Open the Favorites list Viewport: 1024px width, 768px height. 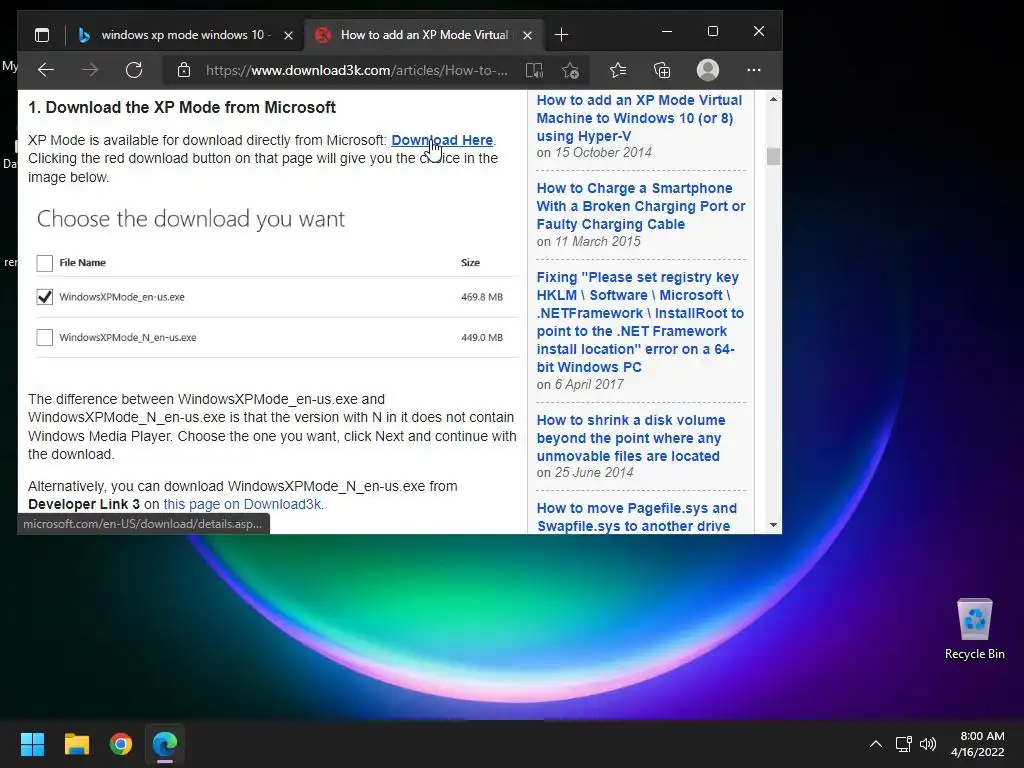(x=618, y=70)
